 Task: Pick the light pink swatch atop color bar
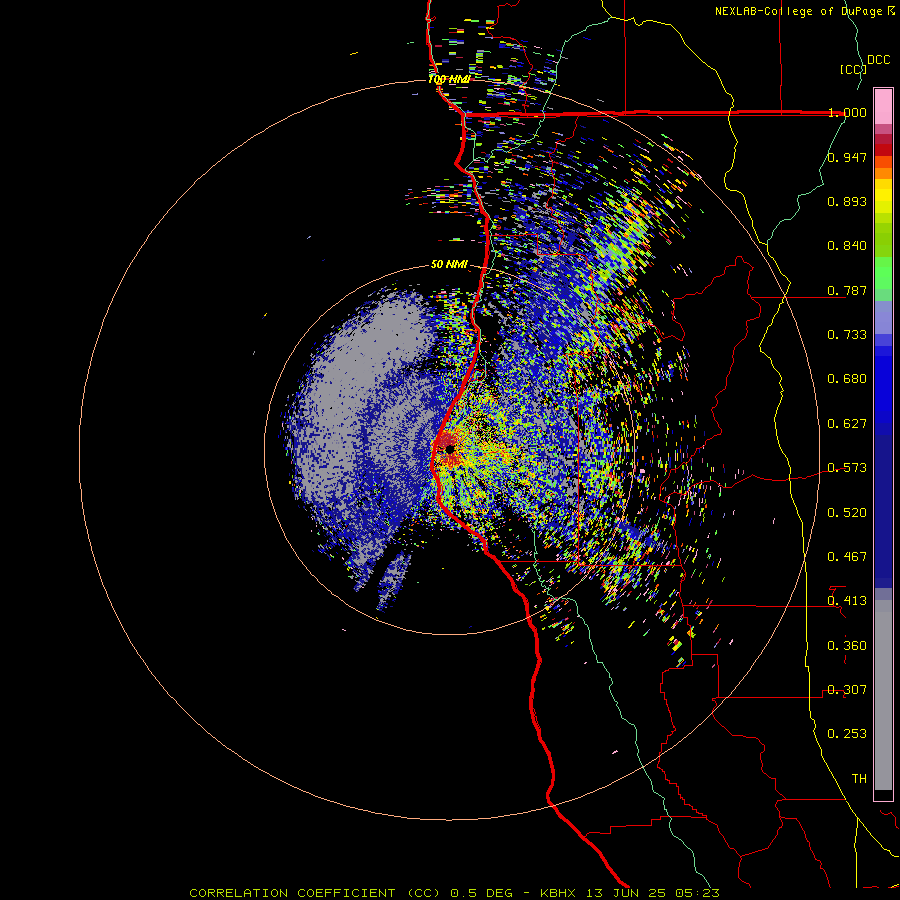point(883,106)
